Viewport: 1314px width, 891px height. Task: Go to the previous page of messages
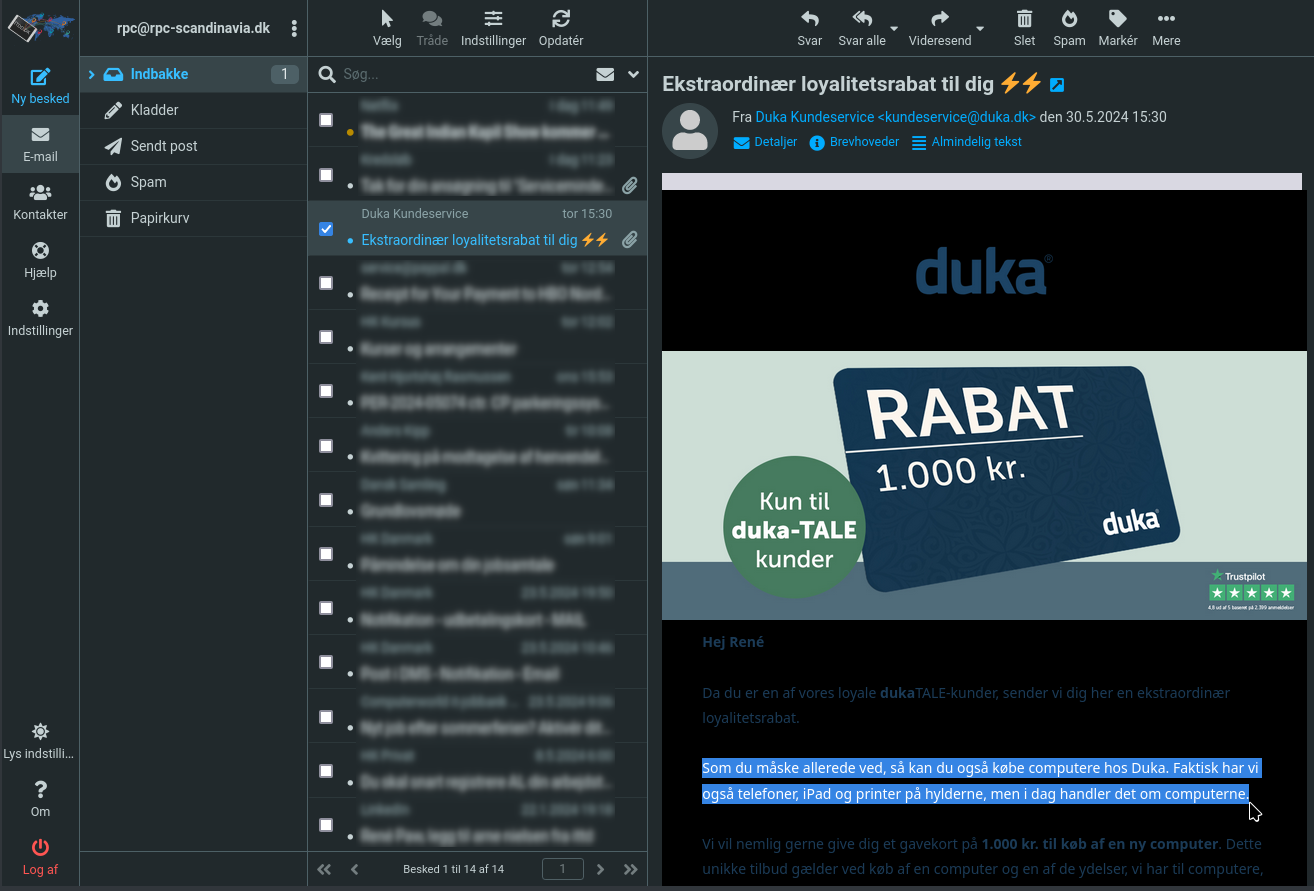pos(355,869)
